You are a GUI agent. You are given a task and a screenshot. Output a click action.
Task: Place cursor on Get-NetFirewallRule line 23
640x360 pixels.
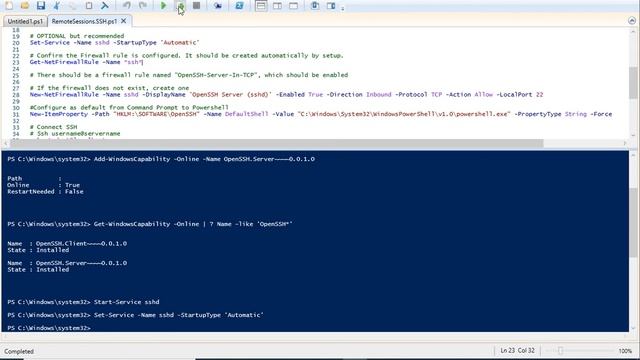tap(87, 62)
